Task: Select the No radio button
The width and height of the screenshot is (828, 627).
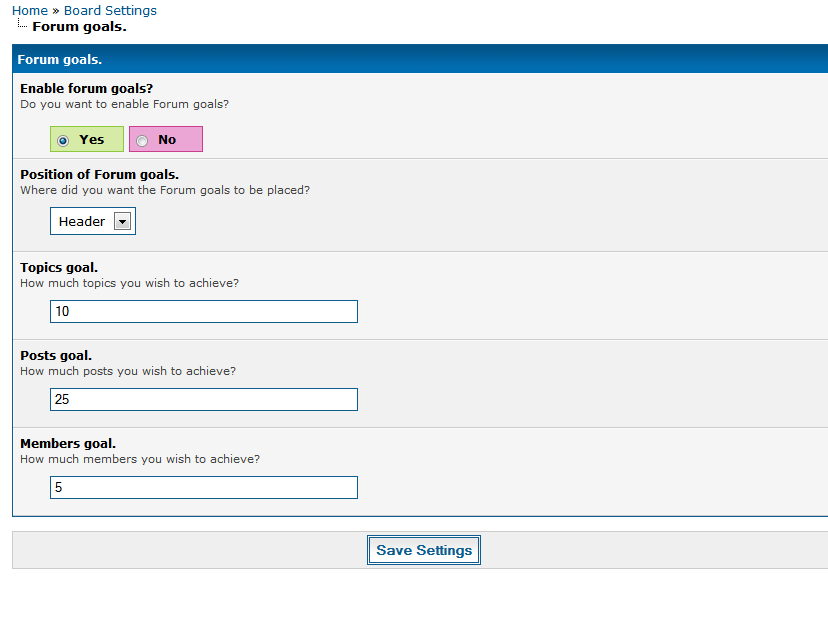Action: (142, 140)
